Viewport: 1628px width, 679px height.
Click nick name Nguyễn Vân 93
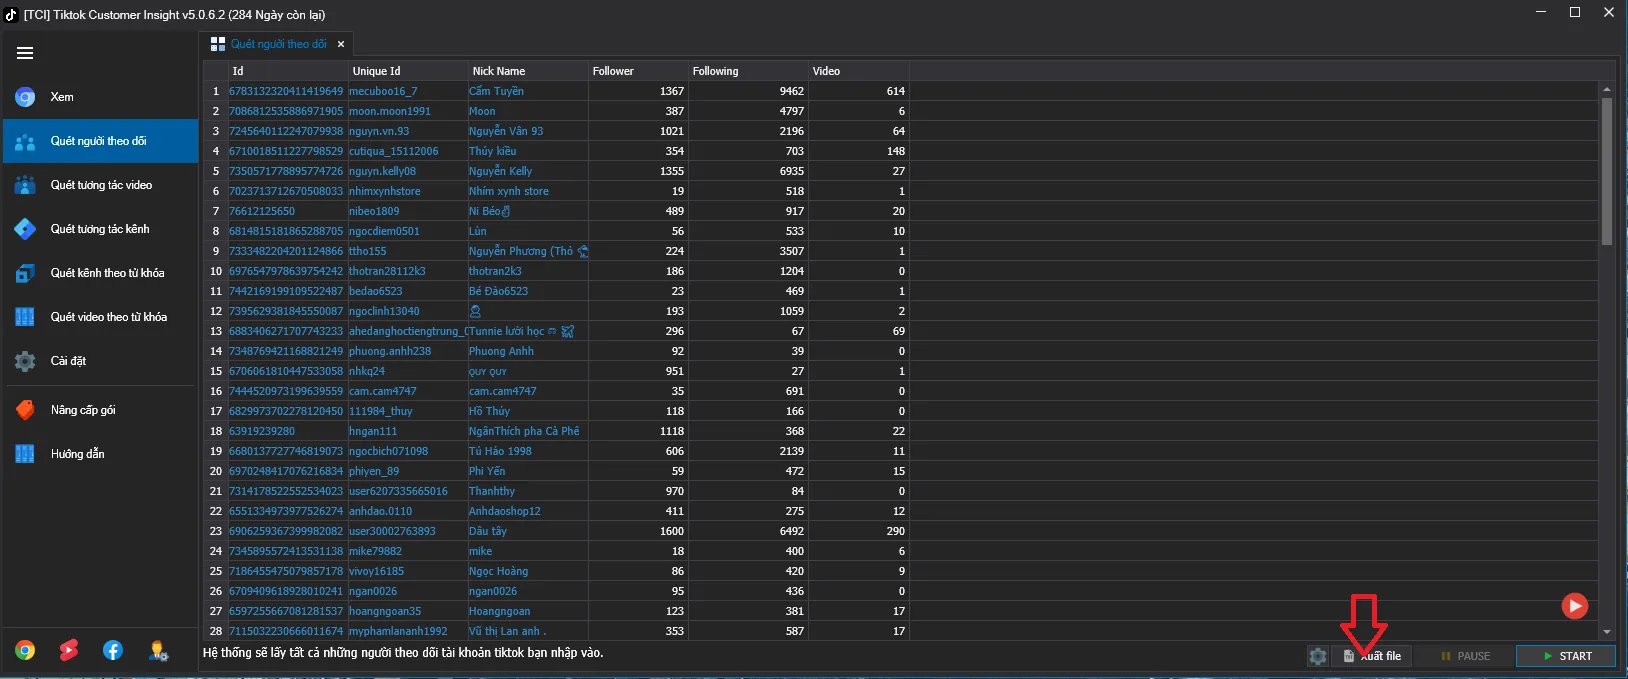pyautogui.click(x=506, y=131)
